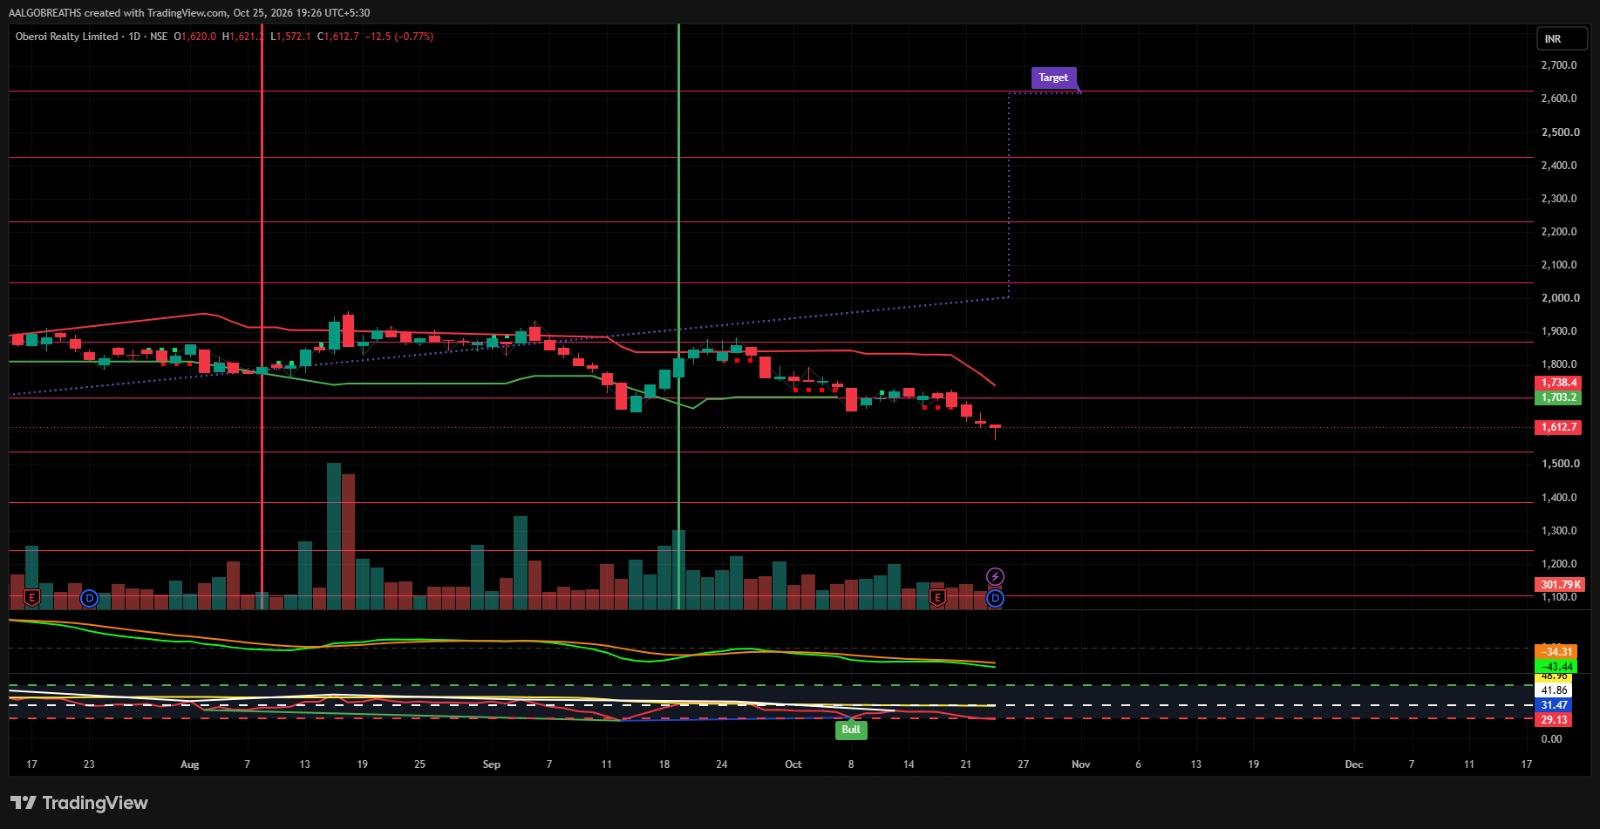The height and width of the screenshot is (829, 1600).
Task: Open the INR currency selector
Action: (1561, 39)
